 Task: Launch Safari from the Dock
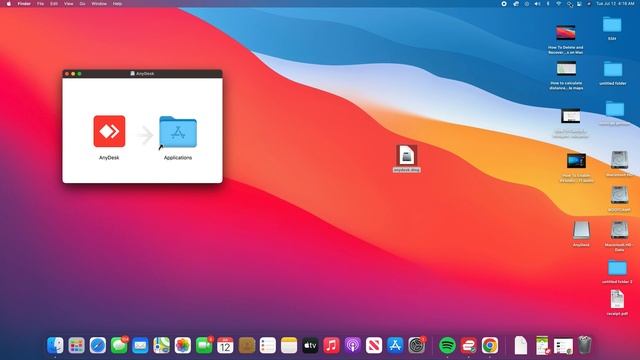pyautogui.click(x=98, y=346)
